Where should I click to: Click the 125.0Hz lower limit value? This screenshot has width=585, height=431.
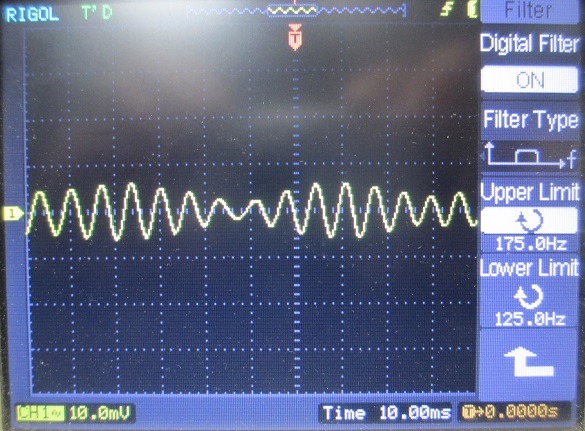click(530, 319)
